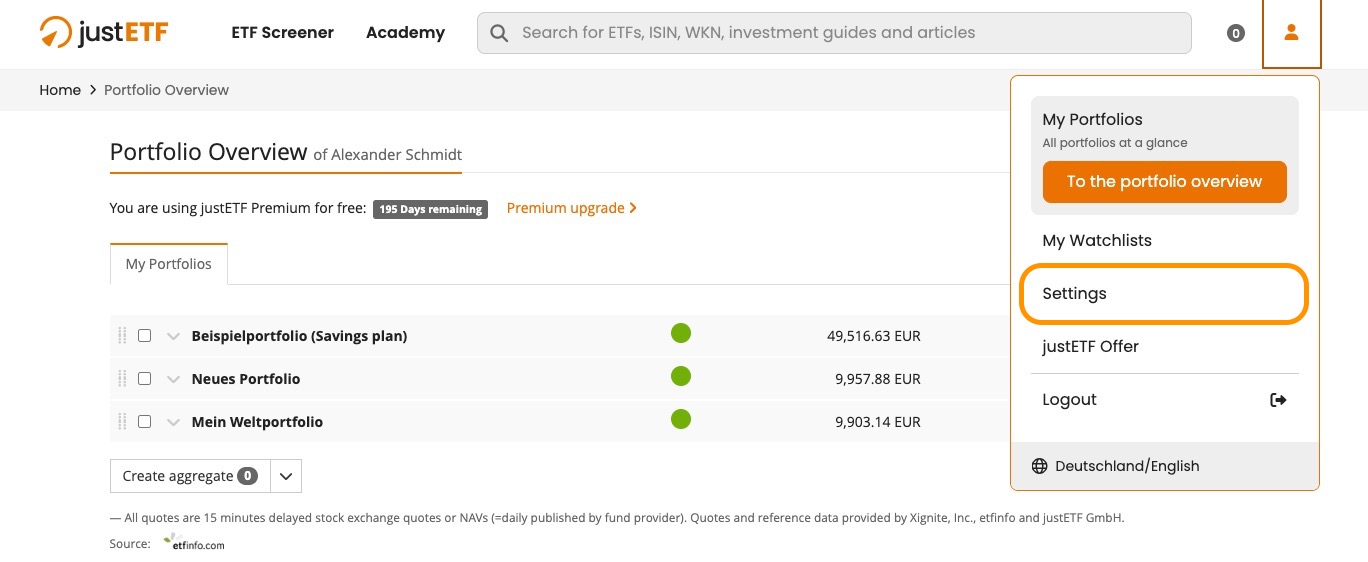Open the user account icon
Image resolution: width=1368 pixels, height=562 pixels.
(1291, 33)
